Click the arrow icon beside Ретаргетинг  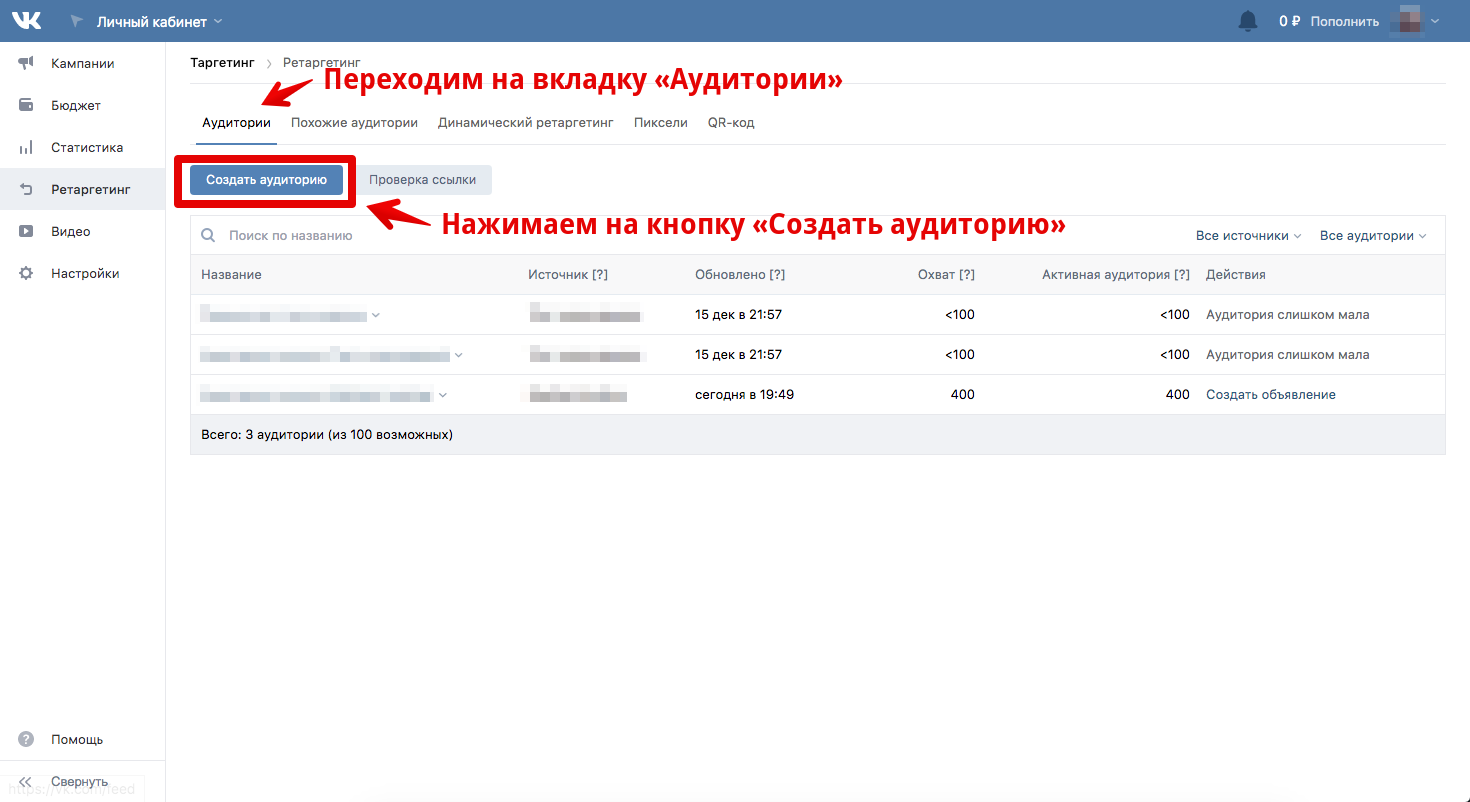point(26,190)
